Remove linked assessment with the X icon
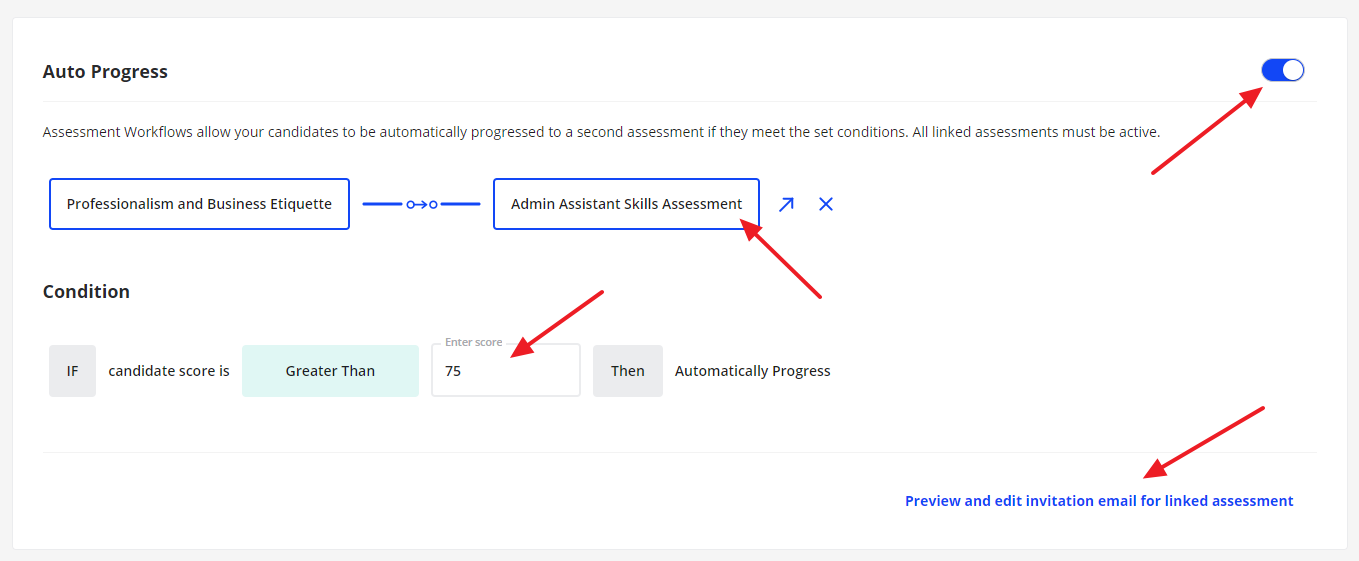 tap(826, 204)
